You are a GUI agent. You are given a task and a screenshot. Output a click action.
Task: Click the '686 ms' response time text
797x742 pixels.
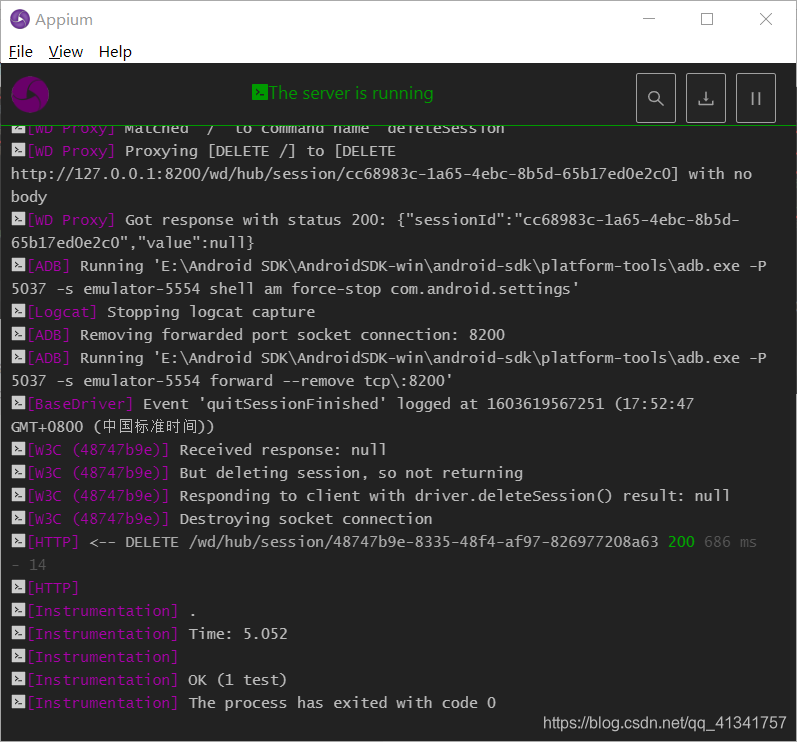[730, 542]
